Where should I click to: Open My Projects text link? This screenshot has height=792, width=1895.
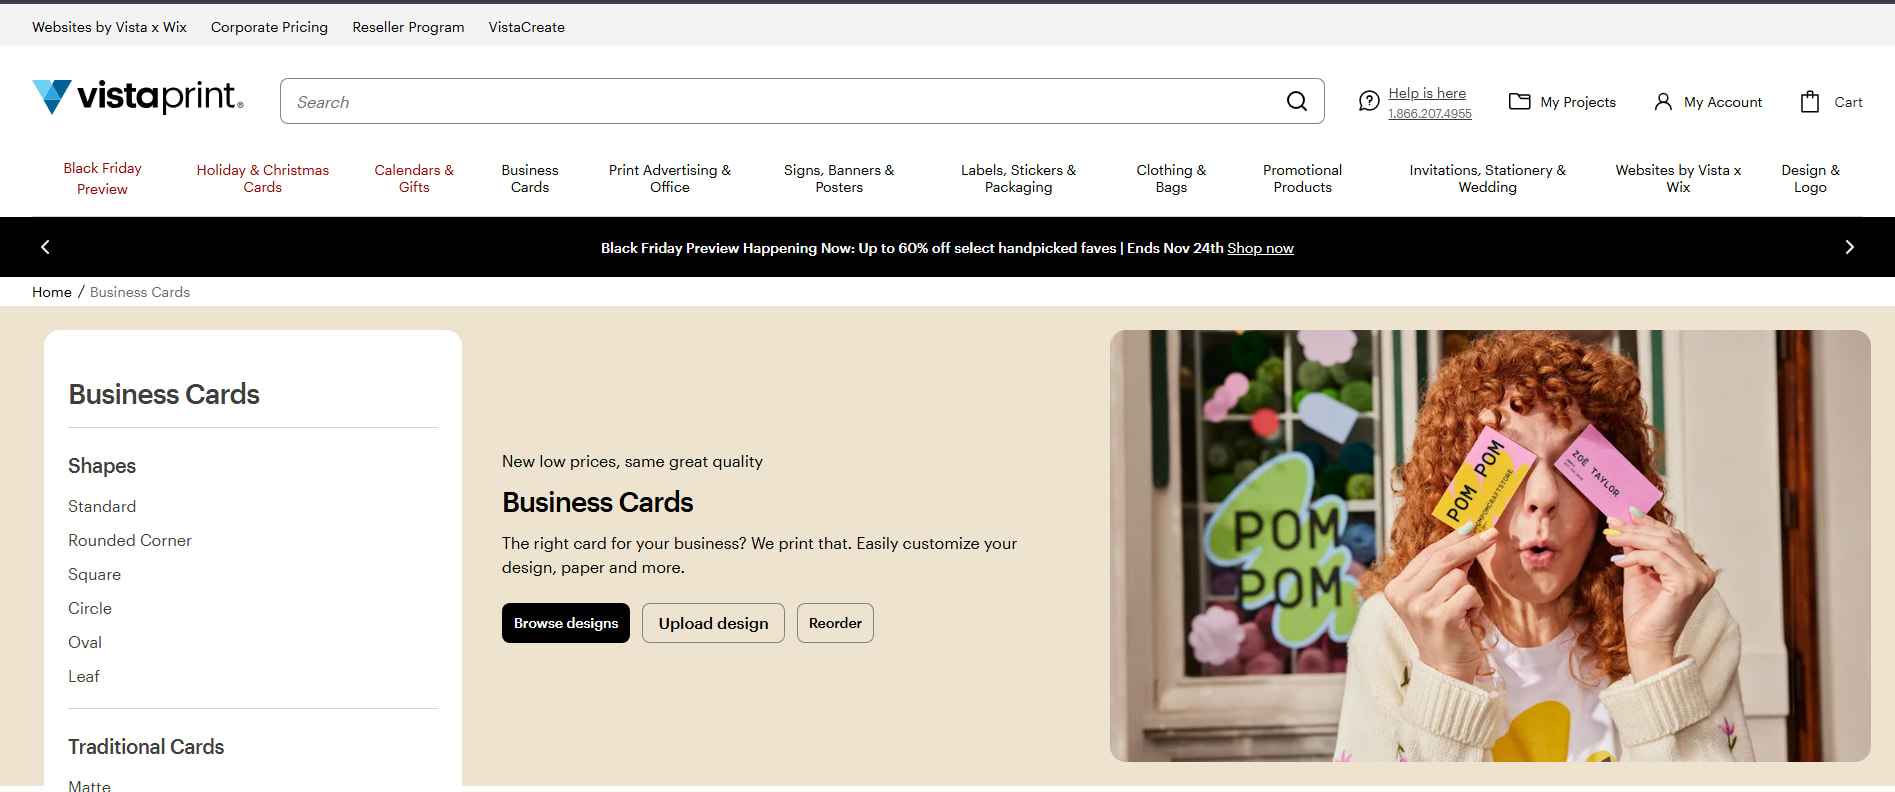pyautogui.click(x=1578, y=102)
